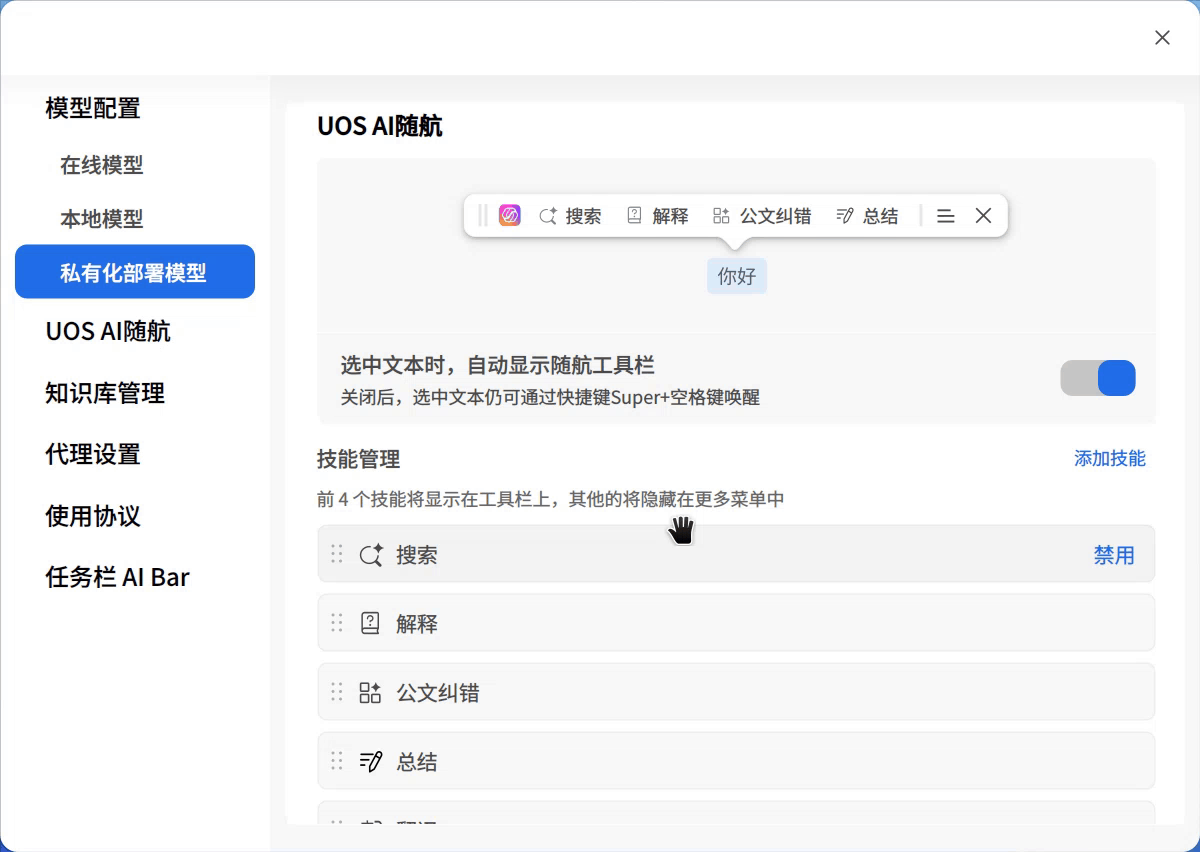Viewport: 1200px width, 852px height.
Task: Click 搜索 label in preview toolbar
Action: pyautogui.click(x=584, y=216)
